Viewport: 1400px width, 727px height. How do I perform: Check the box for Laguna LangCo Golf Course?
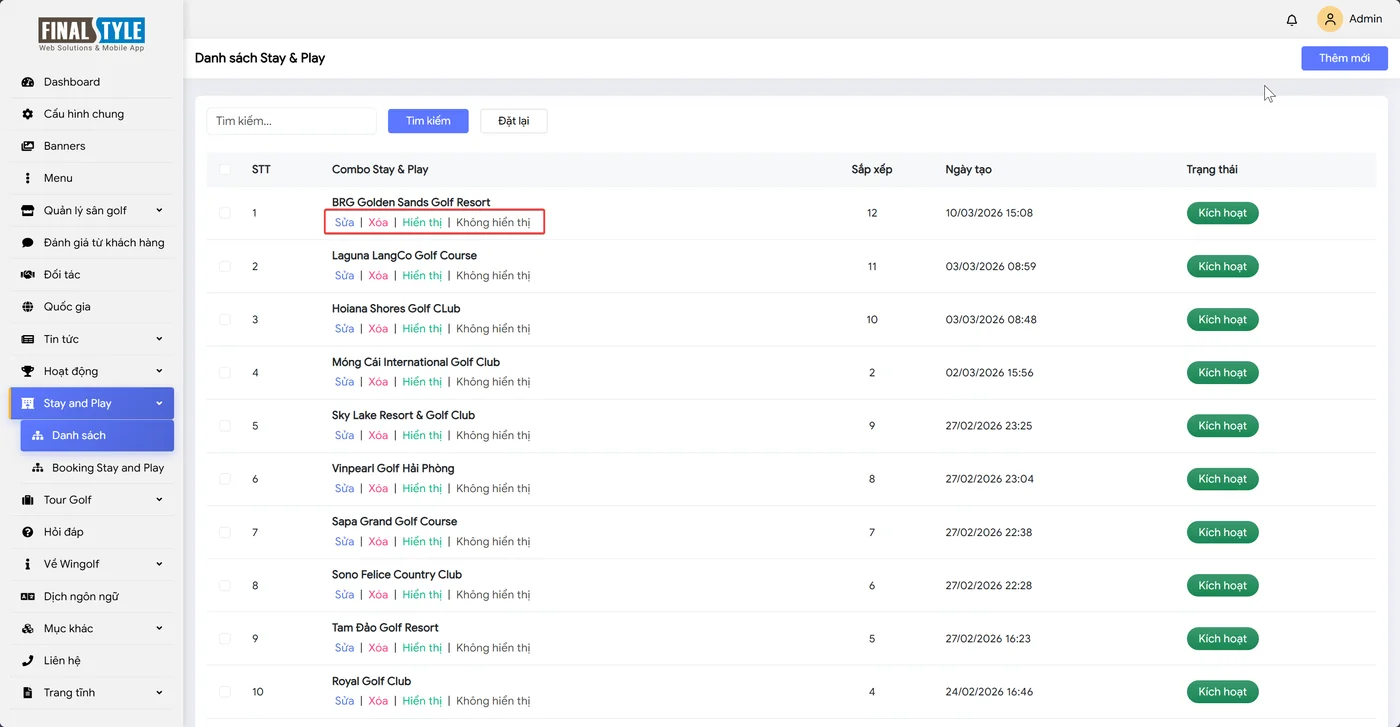pyautogui.click(x=225, y=266)
